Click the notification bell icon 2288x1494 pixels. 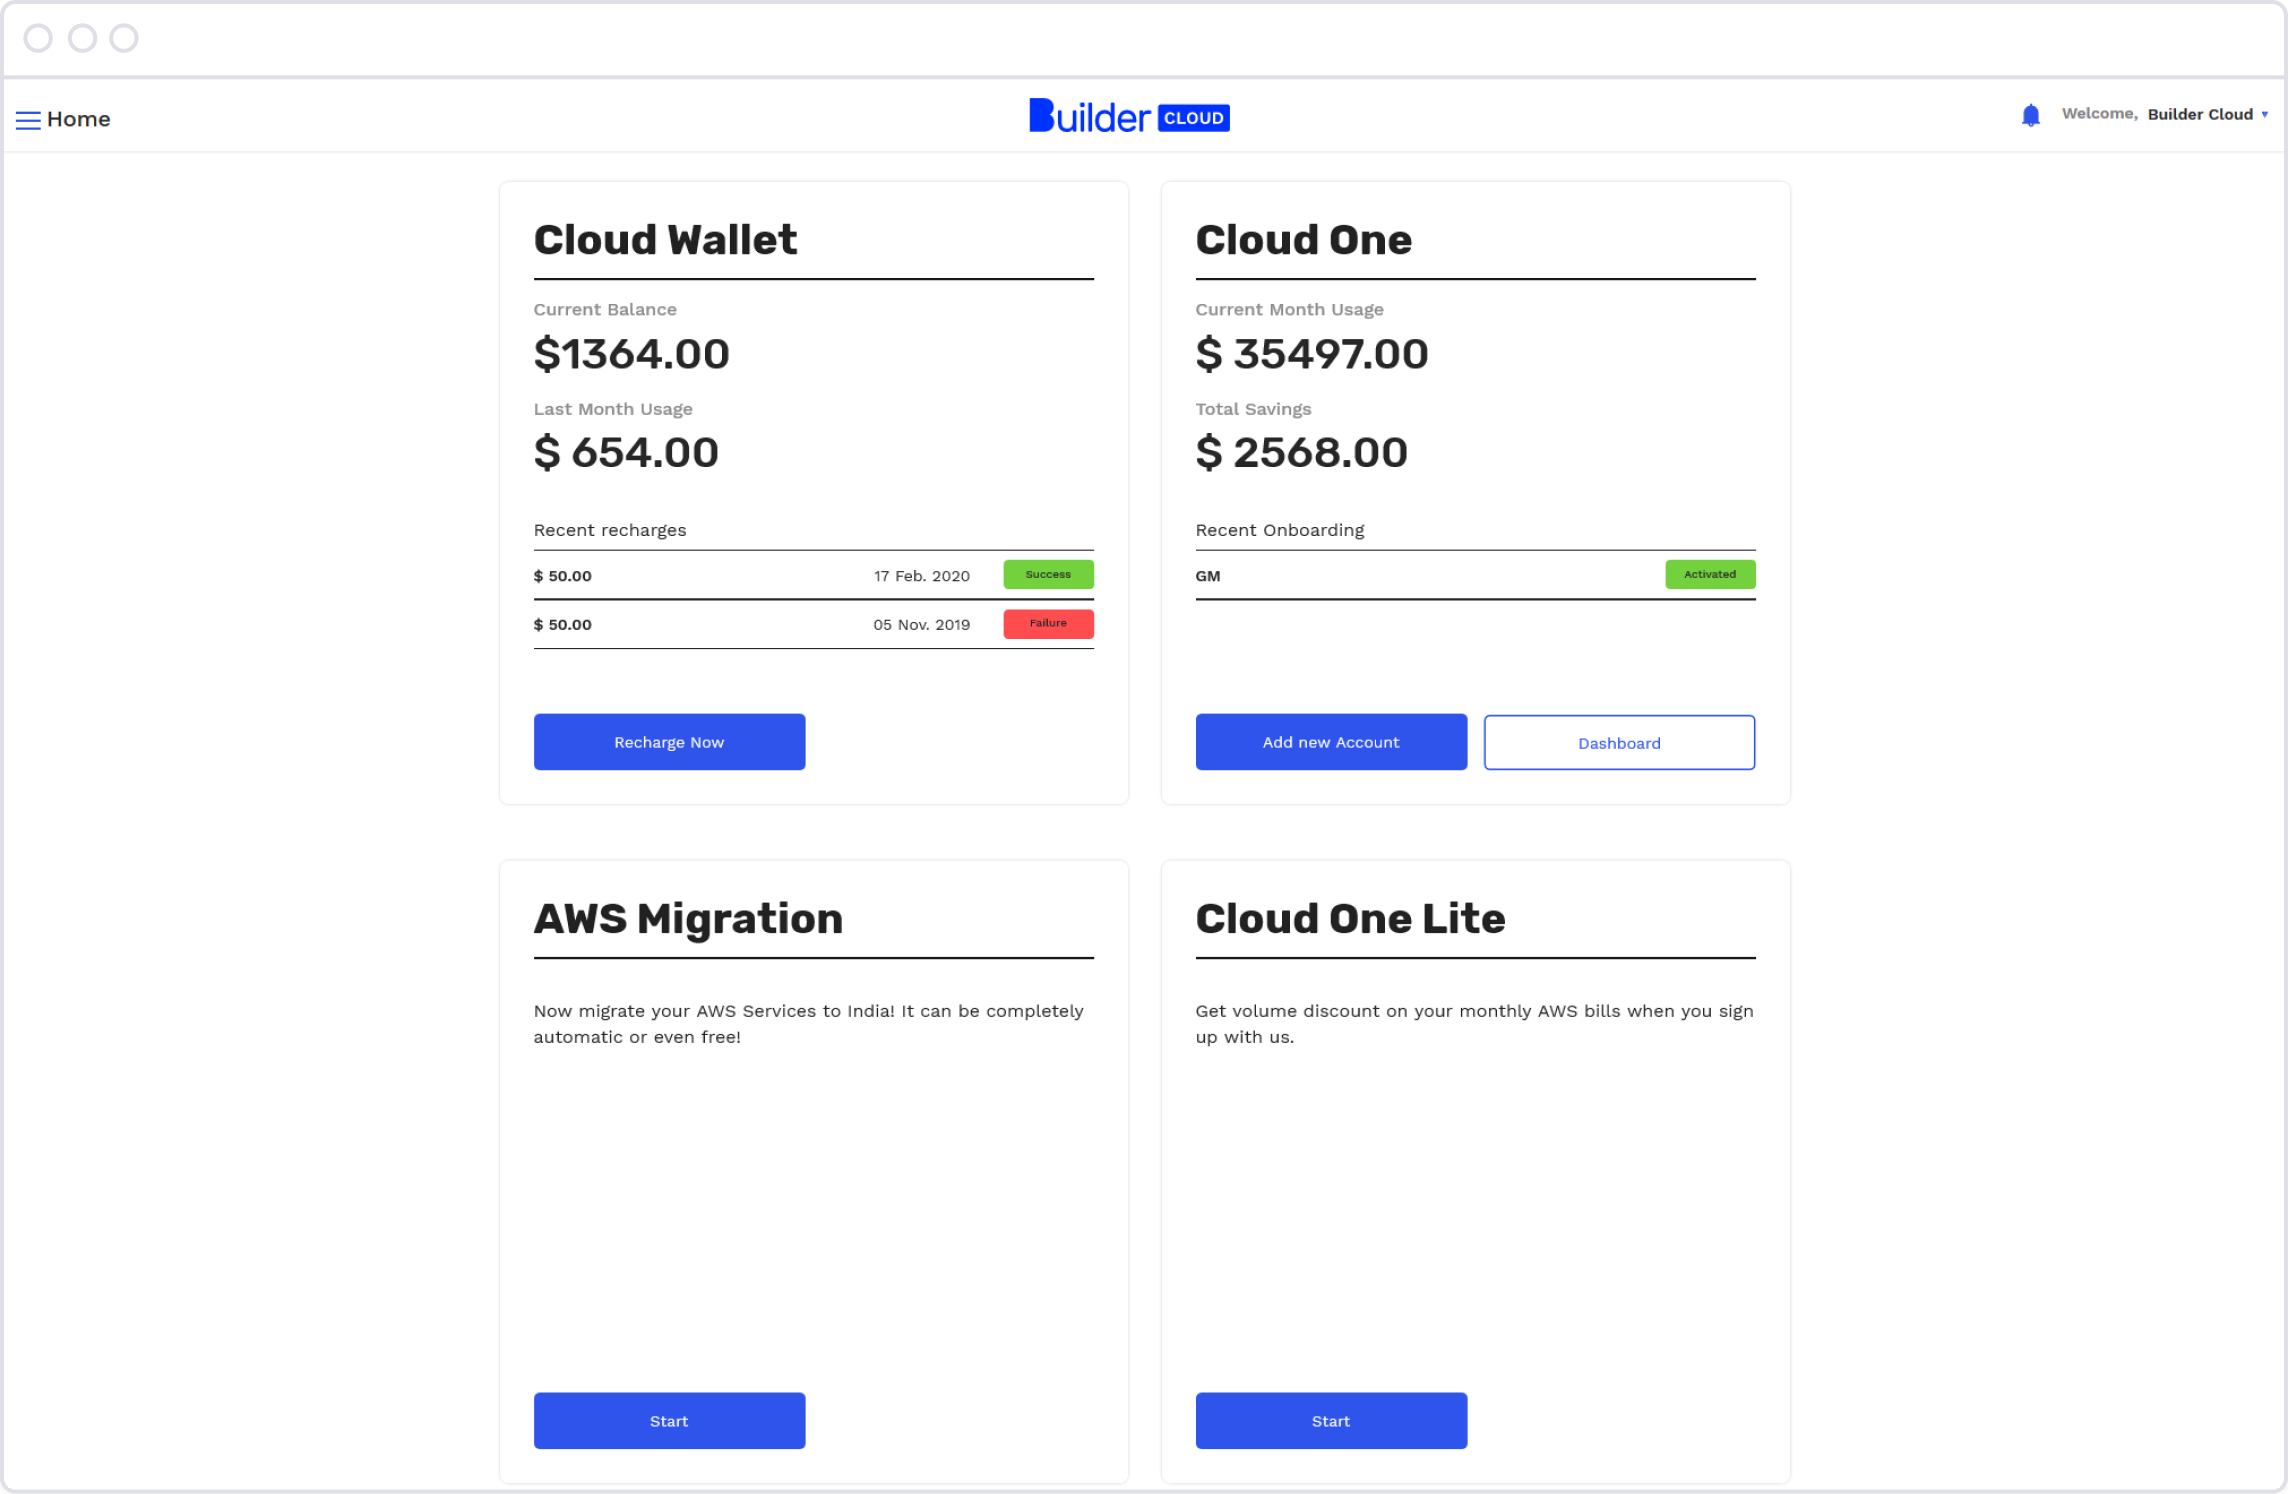coord(2030,115)
